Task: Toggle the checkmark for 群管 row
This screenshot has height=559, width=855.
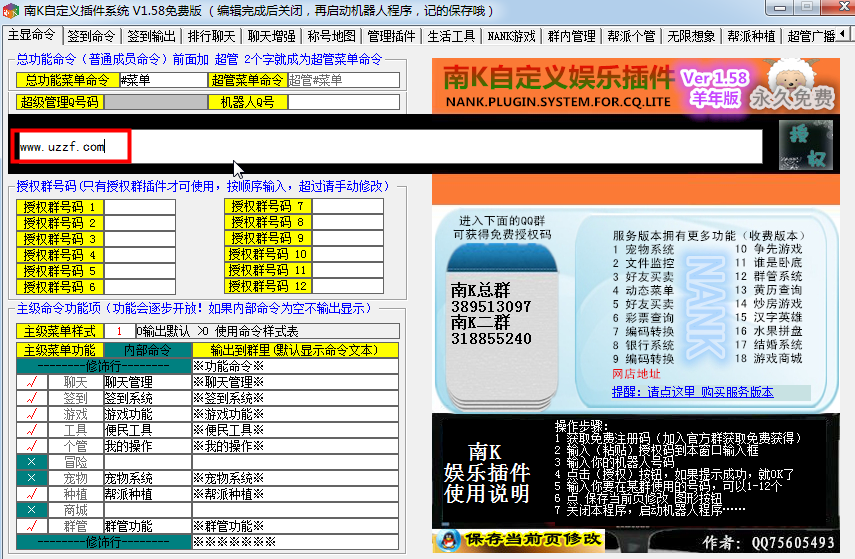Action: [32, 526]
